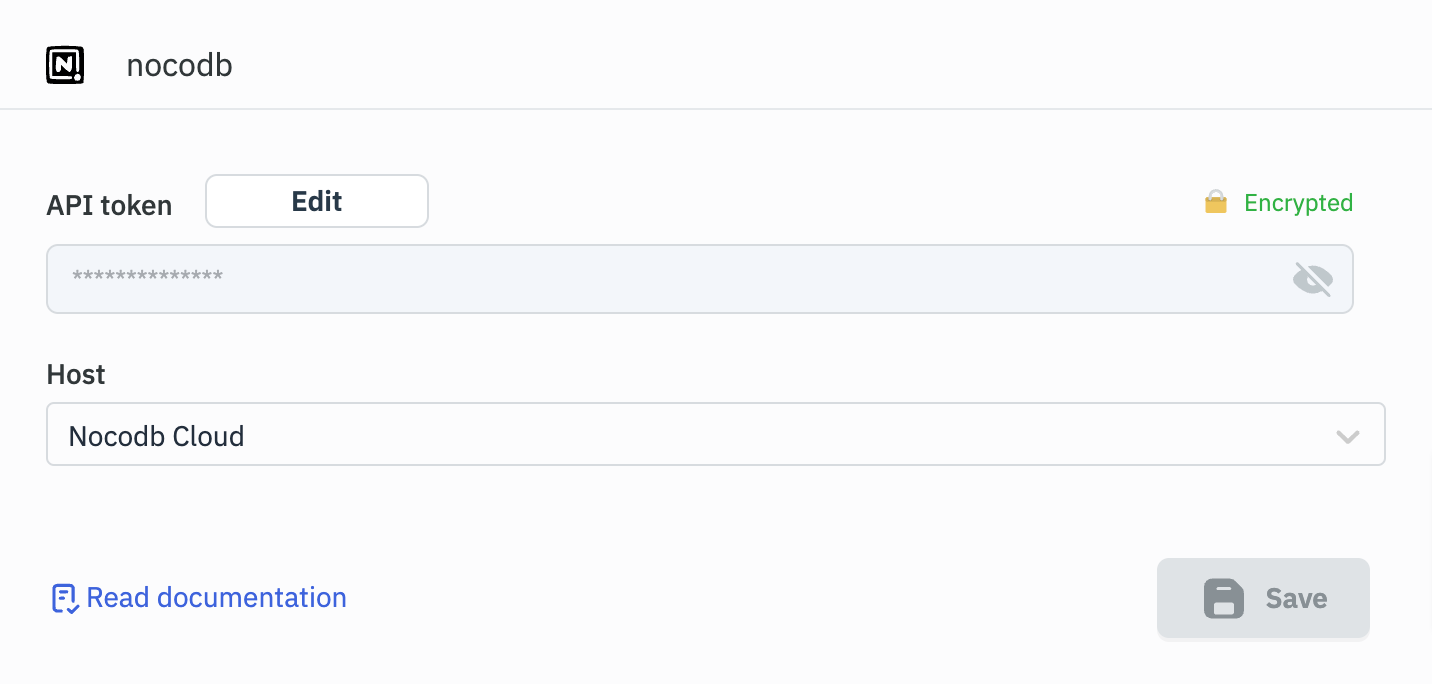This screenshot has height=684, width=1432.
Task: Click the masked asterisks in token field
Action: [148, 277]
